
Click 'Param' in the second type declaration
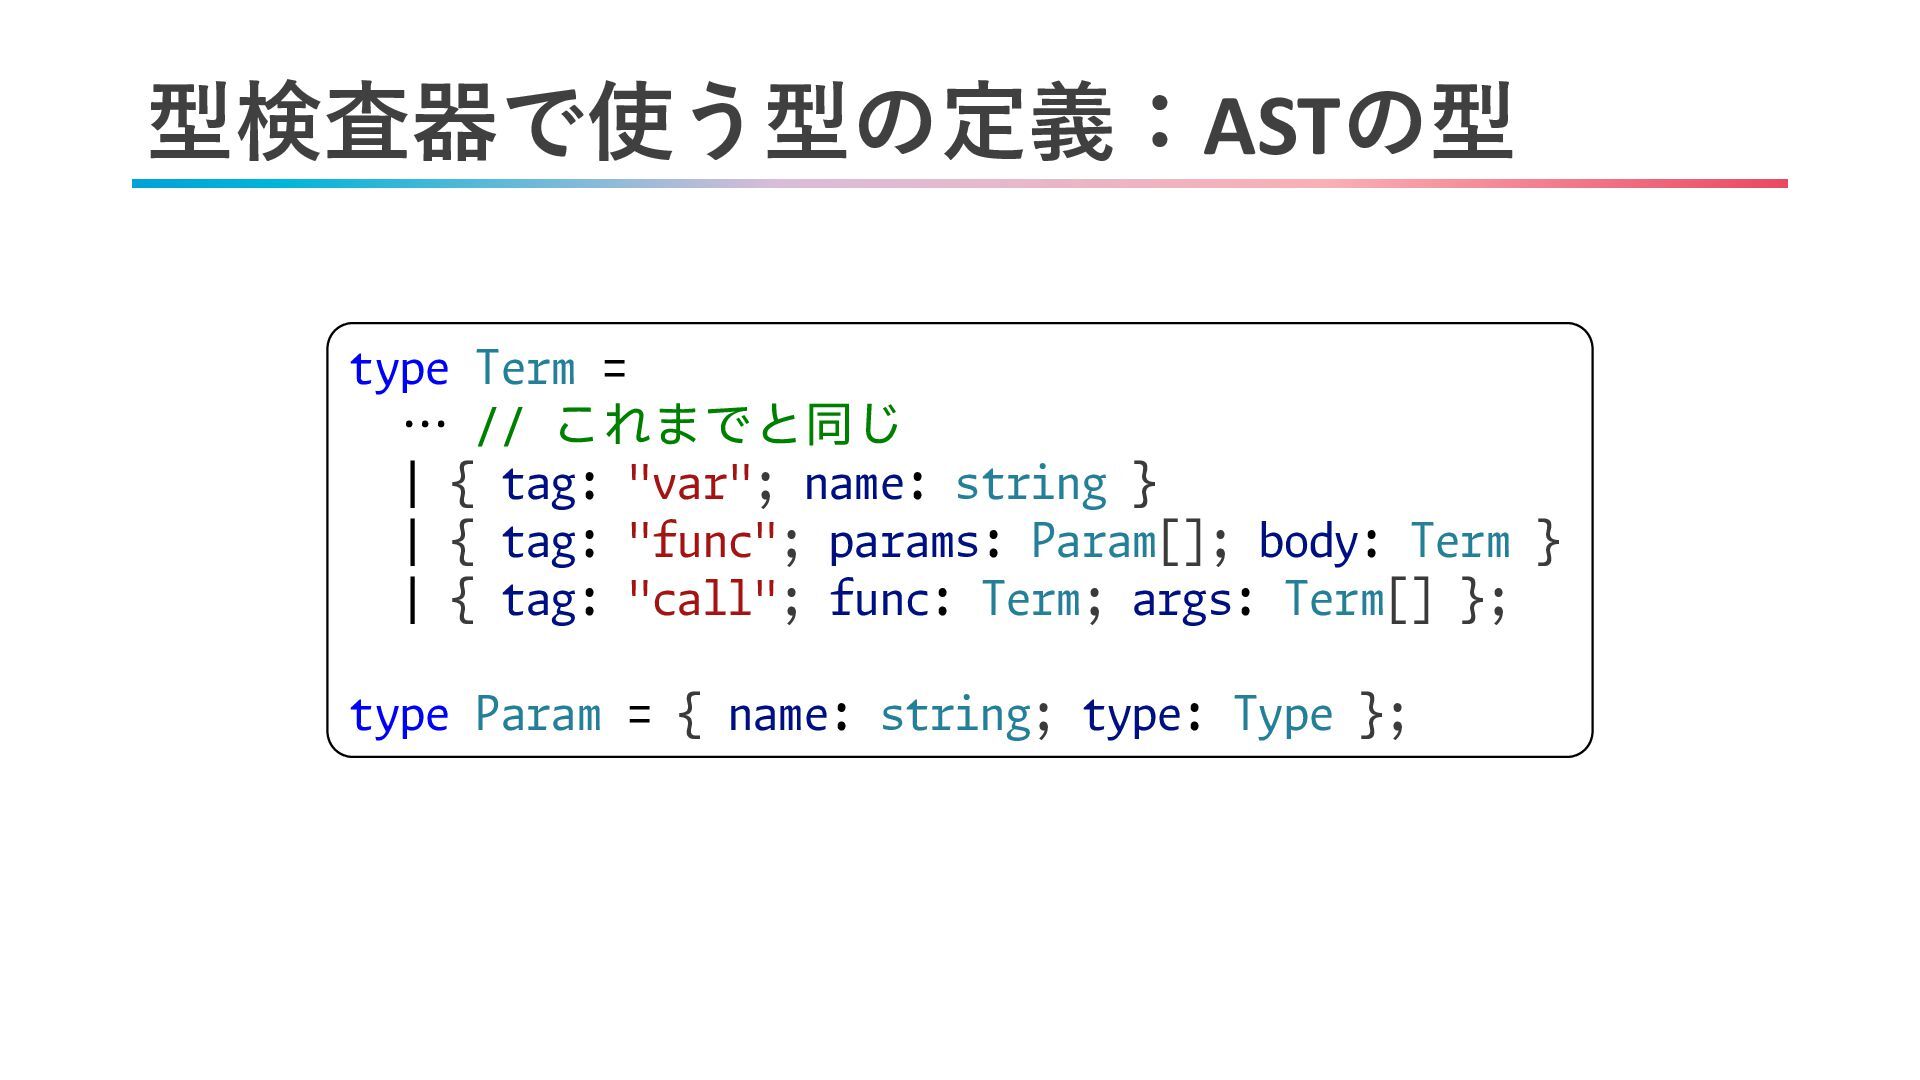tap(537, 716)
